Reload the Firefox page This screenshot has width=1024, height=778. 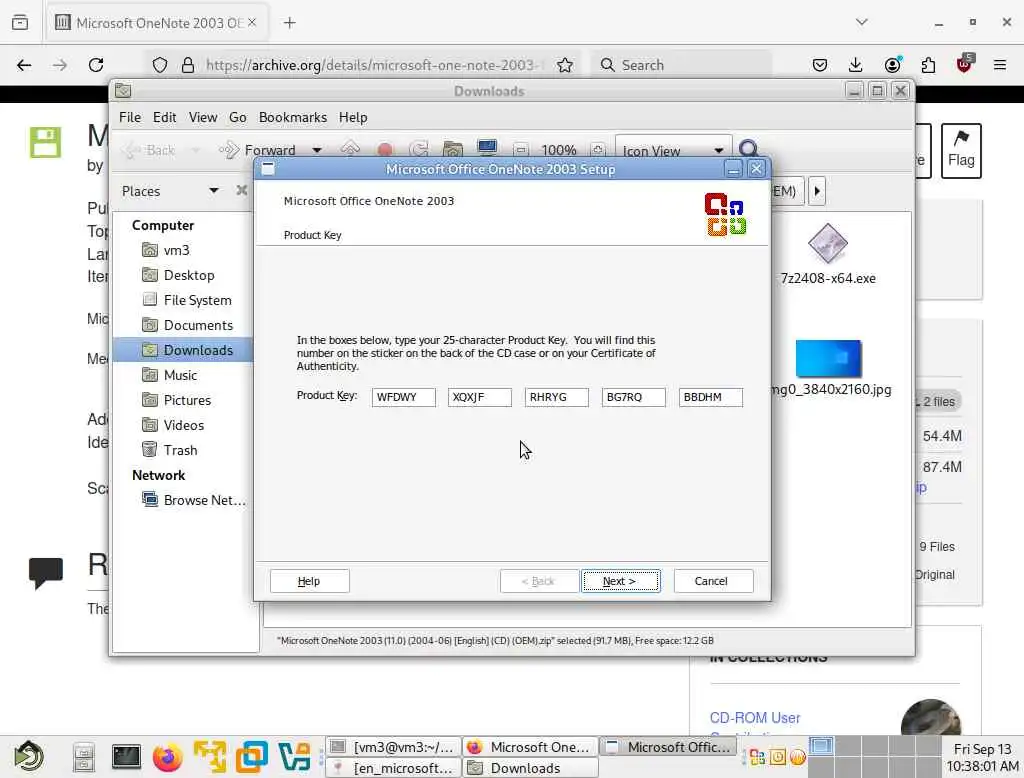[96, 65]
